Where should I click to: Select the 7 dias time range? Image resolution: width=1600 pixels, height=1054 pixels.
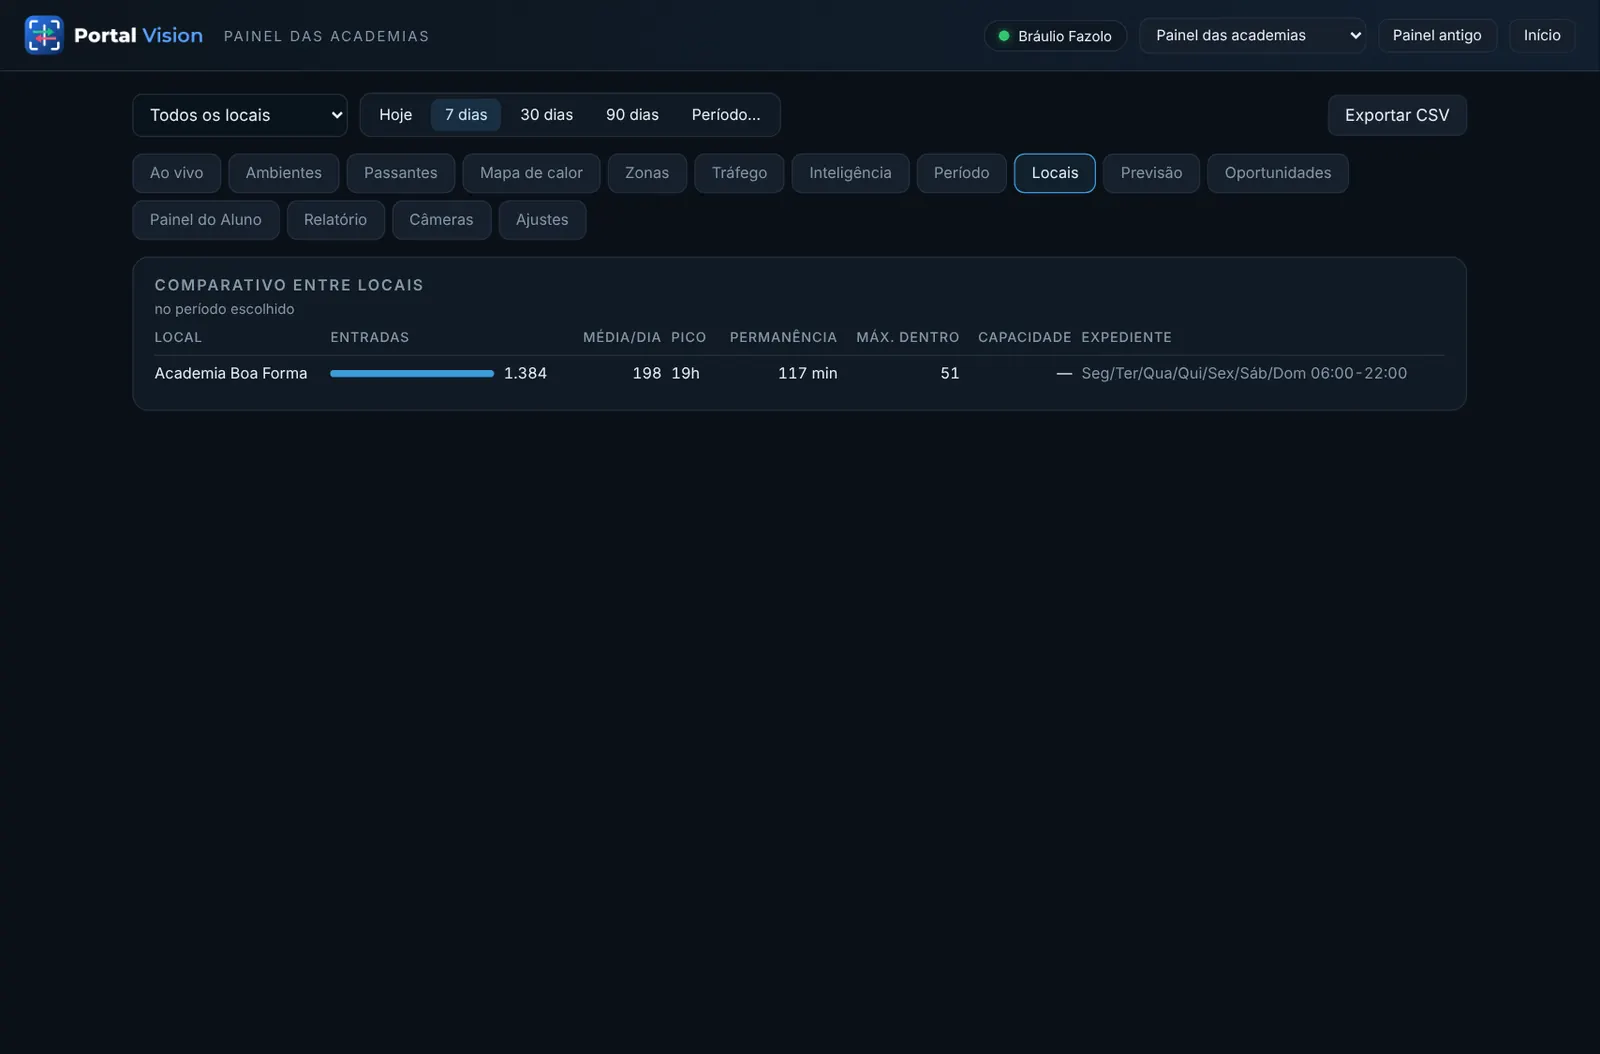tap(466, 115)
